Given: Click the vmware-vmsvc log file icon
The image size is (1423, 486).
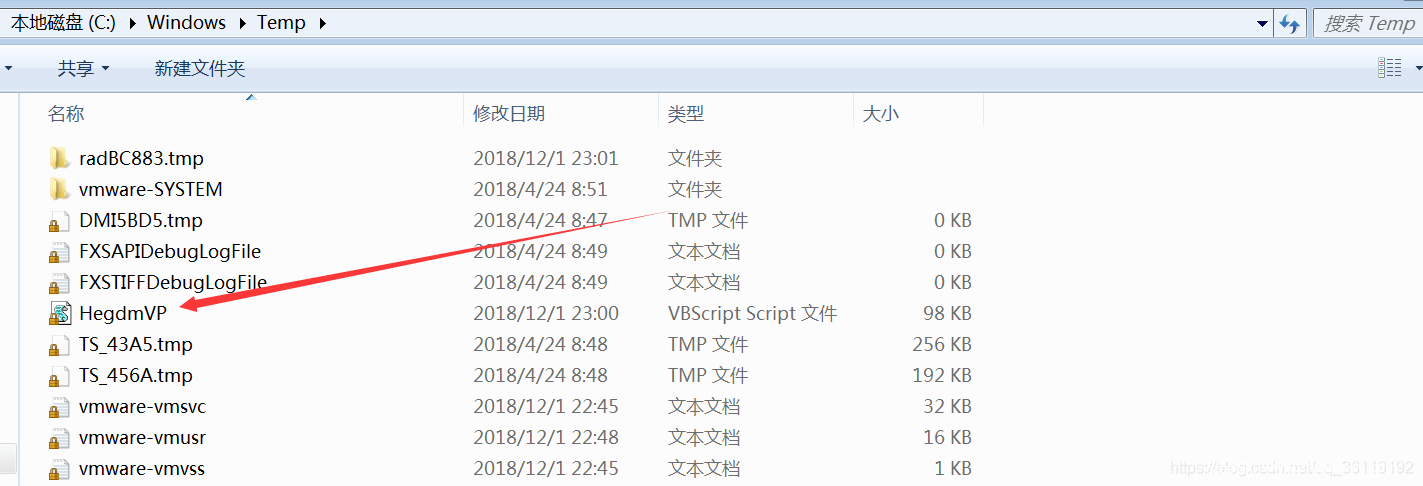Looking at the screenshot, I should [x=60, y=407].
